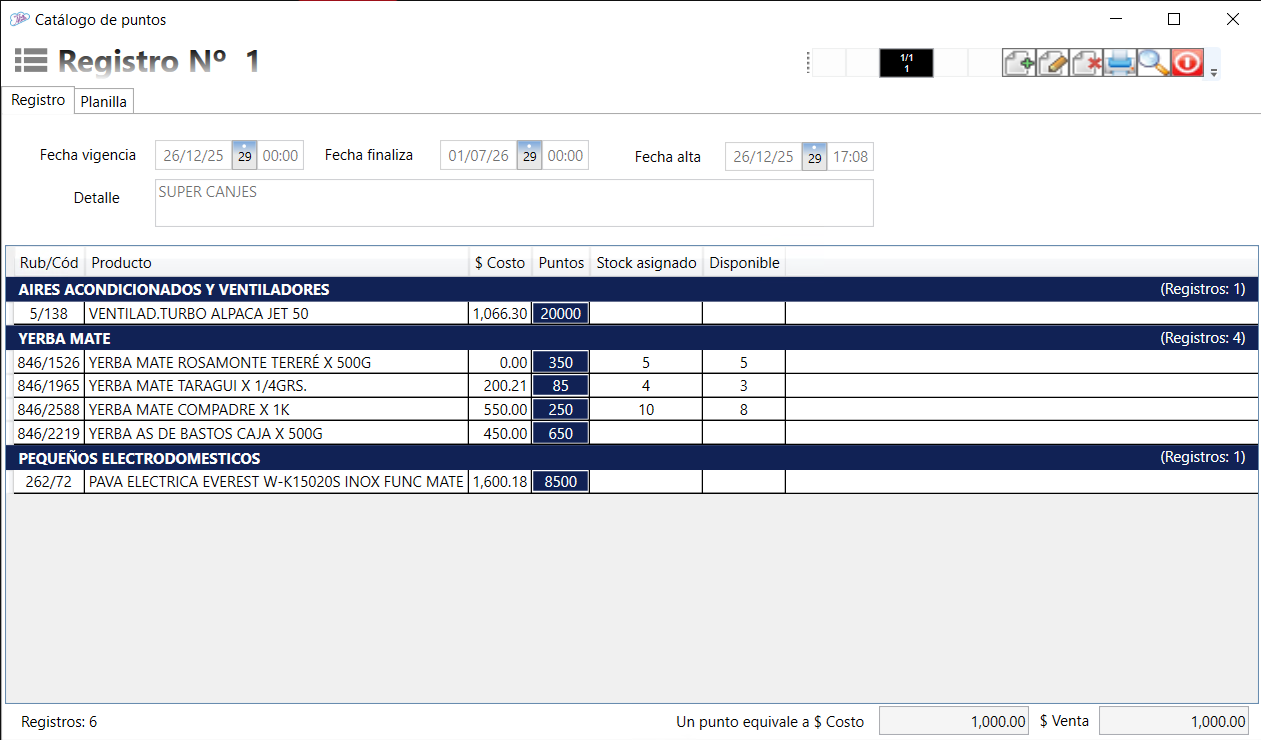
Task: Click the list menu icon beside Registro Nº
Action: pyautogui.click(x=31, y=61)
